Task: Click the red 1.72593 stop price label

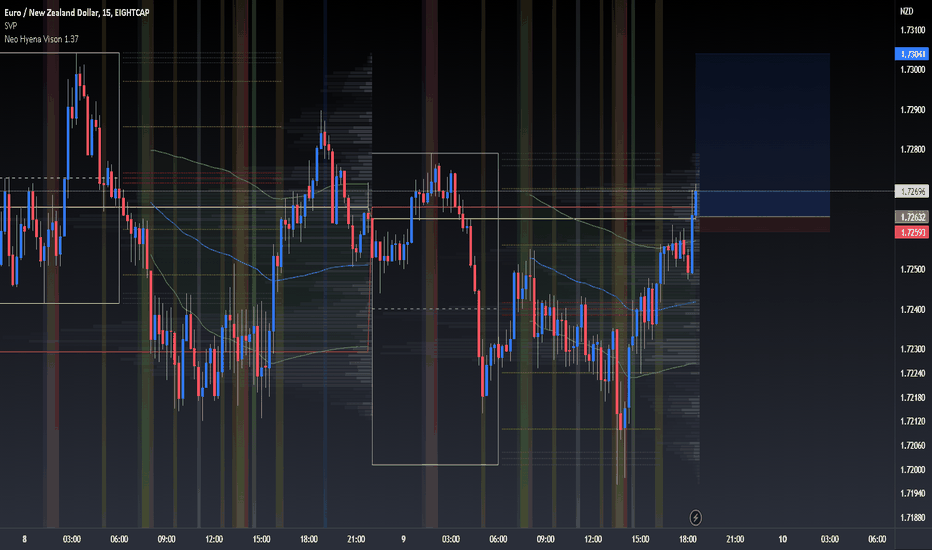Action: click(x=912, y=232)
